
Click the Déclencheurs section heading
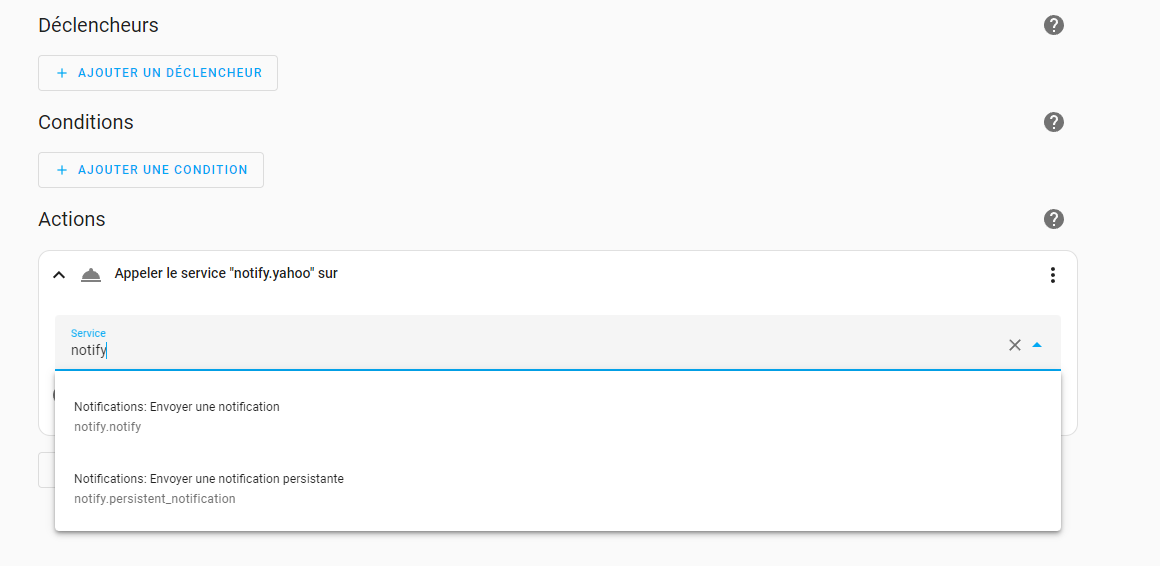[x=98, y=25]
